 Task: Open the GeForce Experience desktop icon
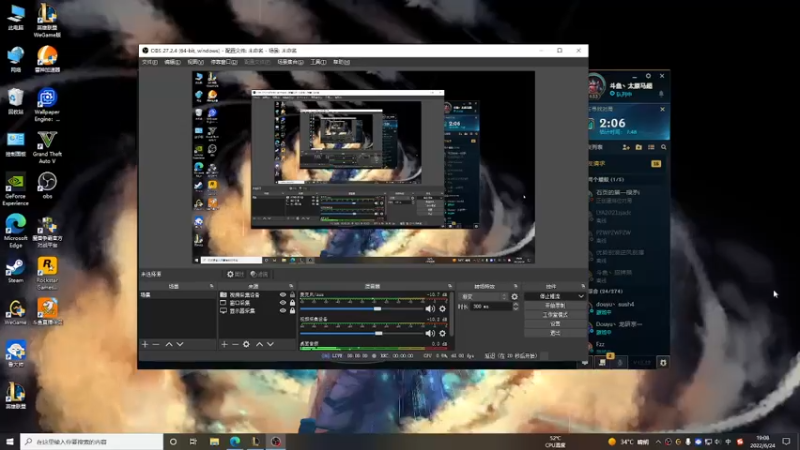point(15,188)
